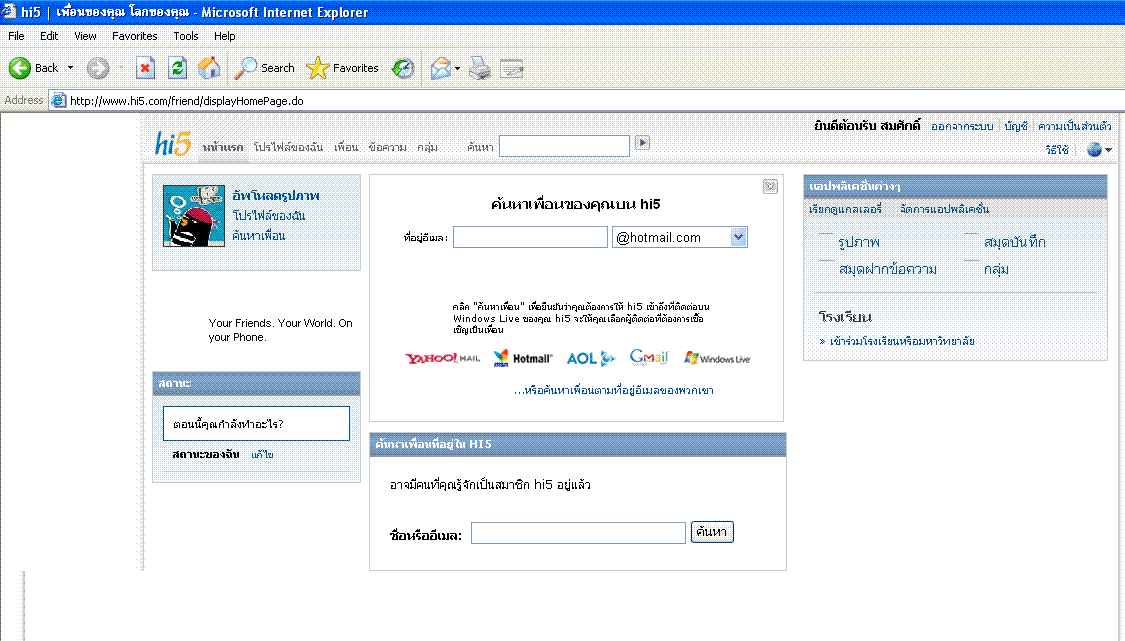Click the hi5 top search field
The image size is (1125, 641).
(x=565, y=146)
